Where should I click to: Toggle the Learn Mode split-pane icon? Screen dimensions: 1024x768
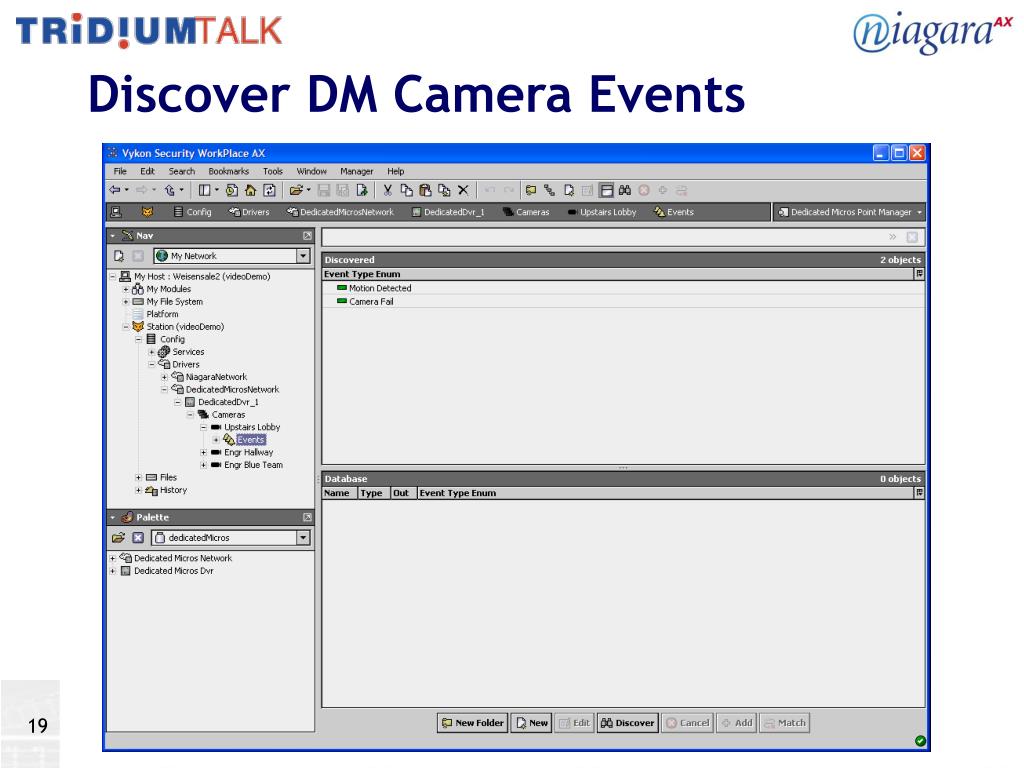point(607,190)
